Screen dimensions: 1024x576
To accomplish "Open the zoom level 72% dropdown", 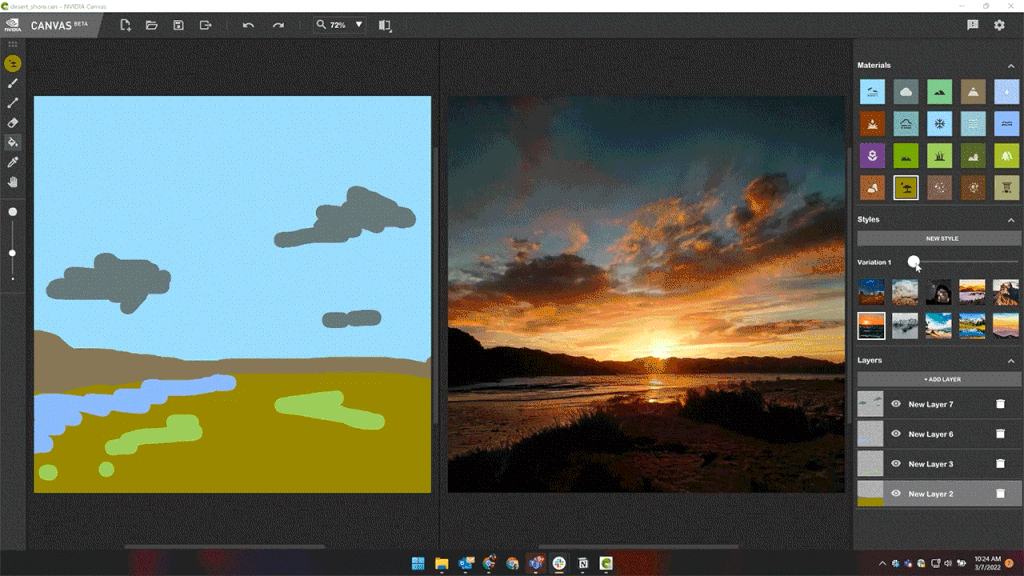I will (x=338, y=25).
